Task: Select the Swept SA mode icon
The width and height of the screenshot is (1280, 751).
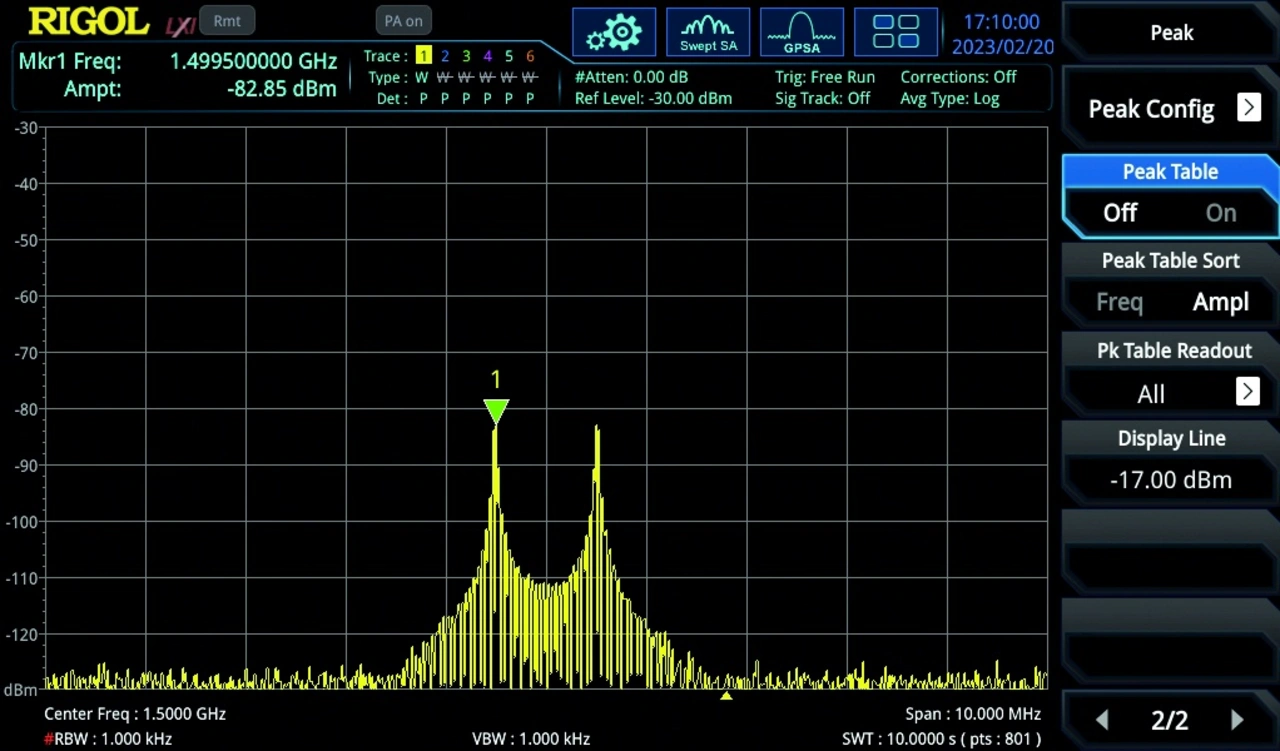Action: point(708,33)
